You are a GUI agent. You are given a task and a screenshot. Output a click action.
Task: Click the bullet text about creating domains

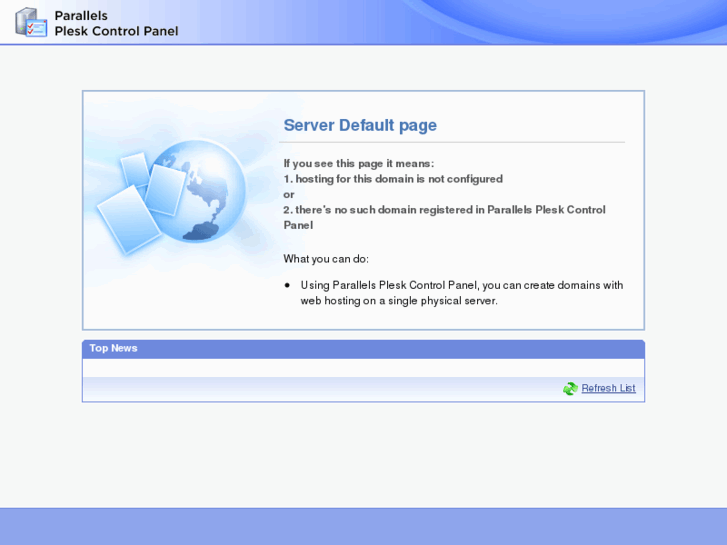[x=461, y=293]
